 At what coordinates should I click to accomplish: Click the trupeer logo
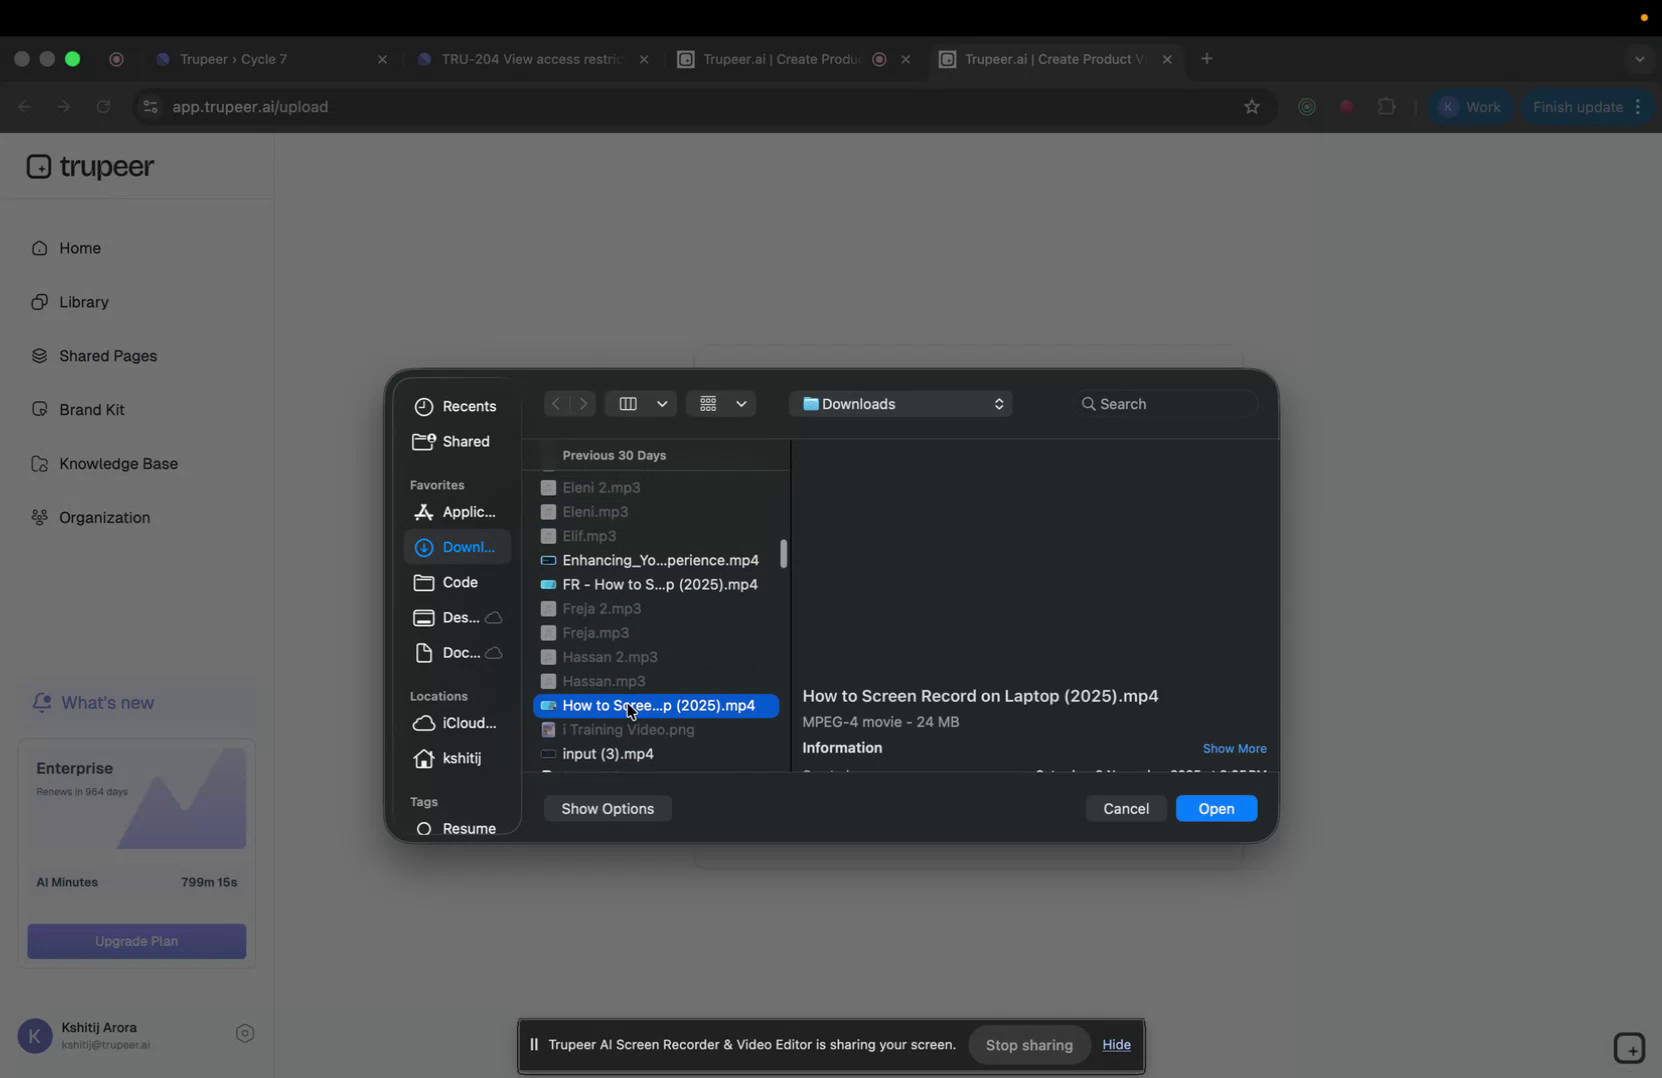(90, 167)
